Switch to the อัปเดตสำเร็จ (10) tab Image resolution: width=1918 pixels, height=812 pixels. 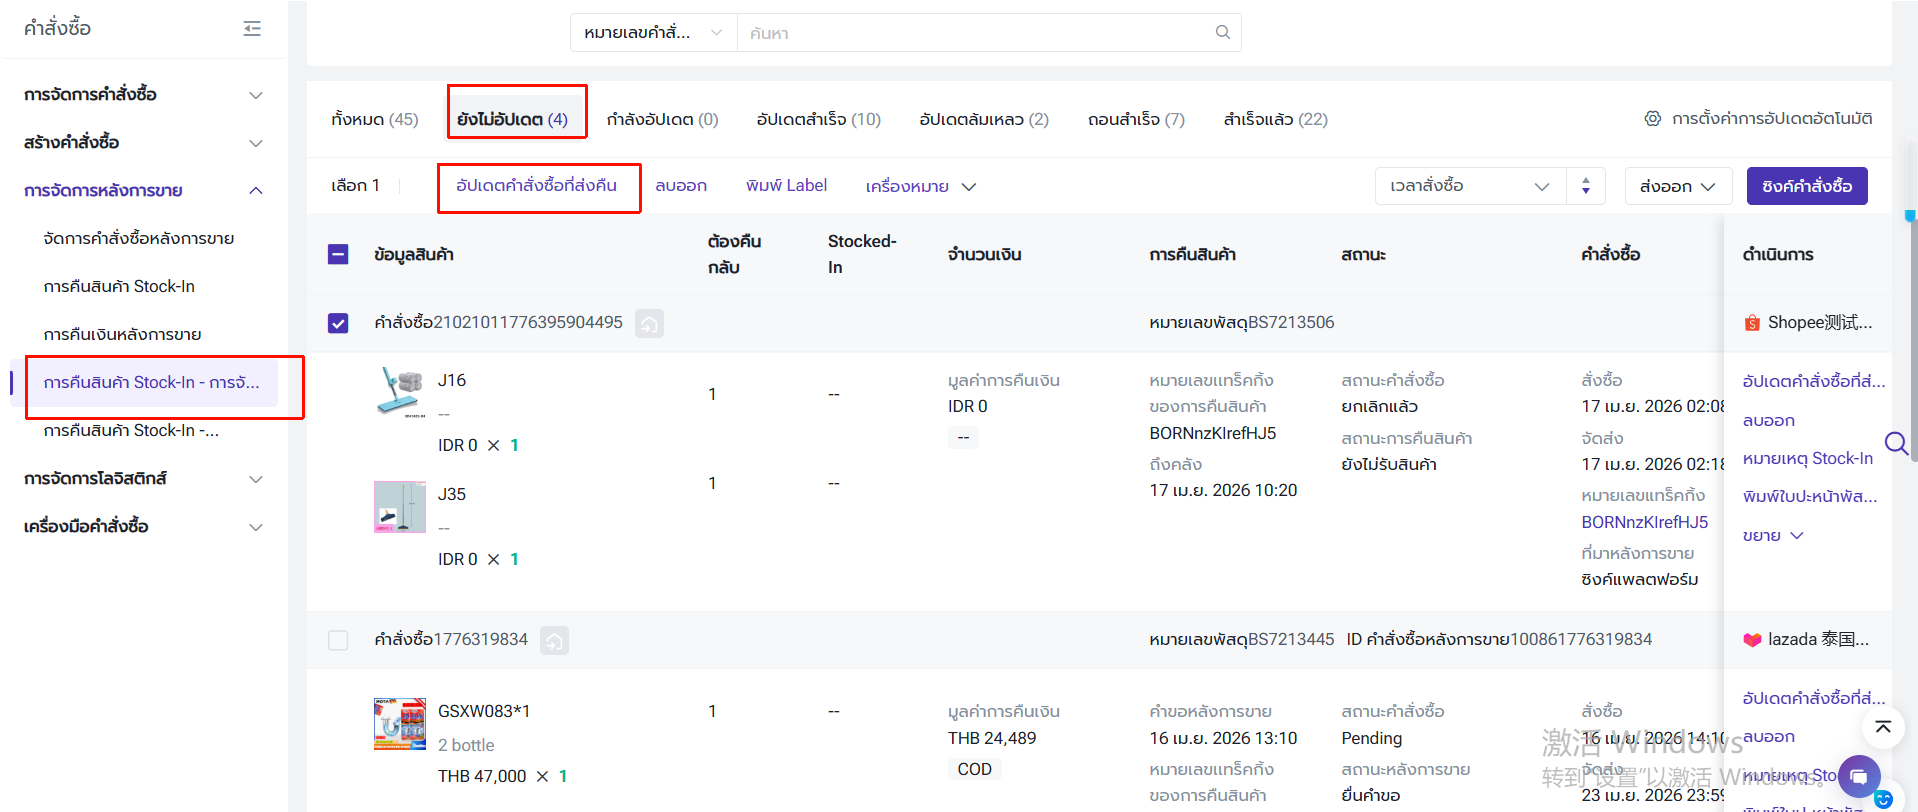pos(818,119)
